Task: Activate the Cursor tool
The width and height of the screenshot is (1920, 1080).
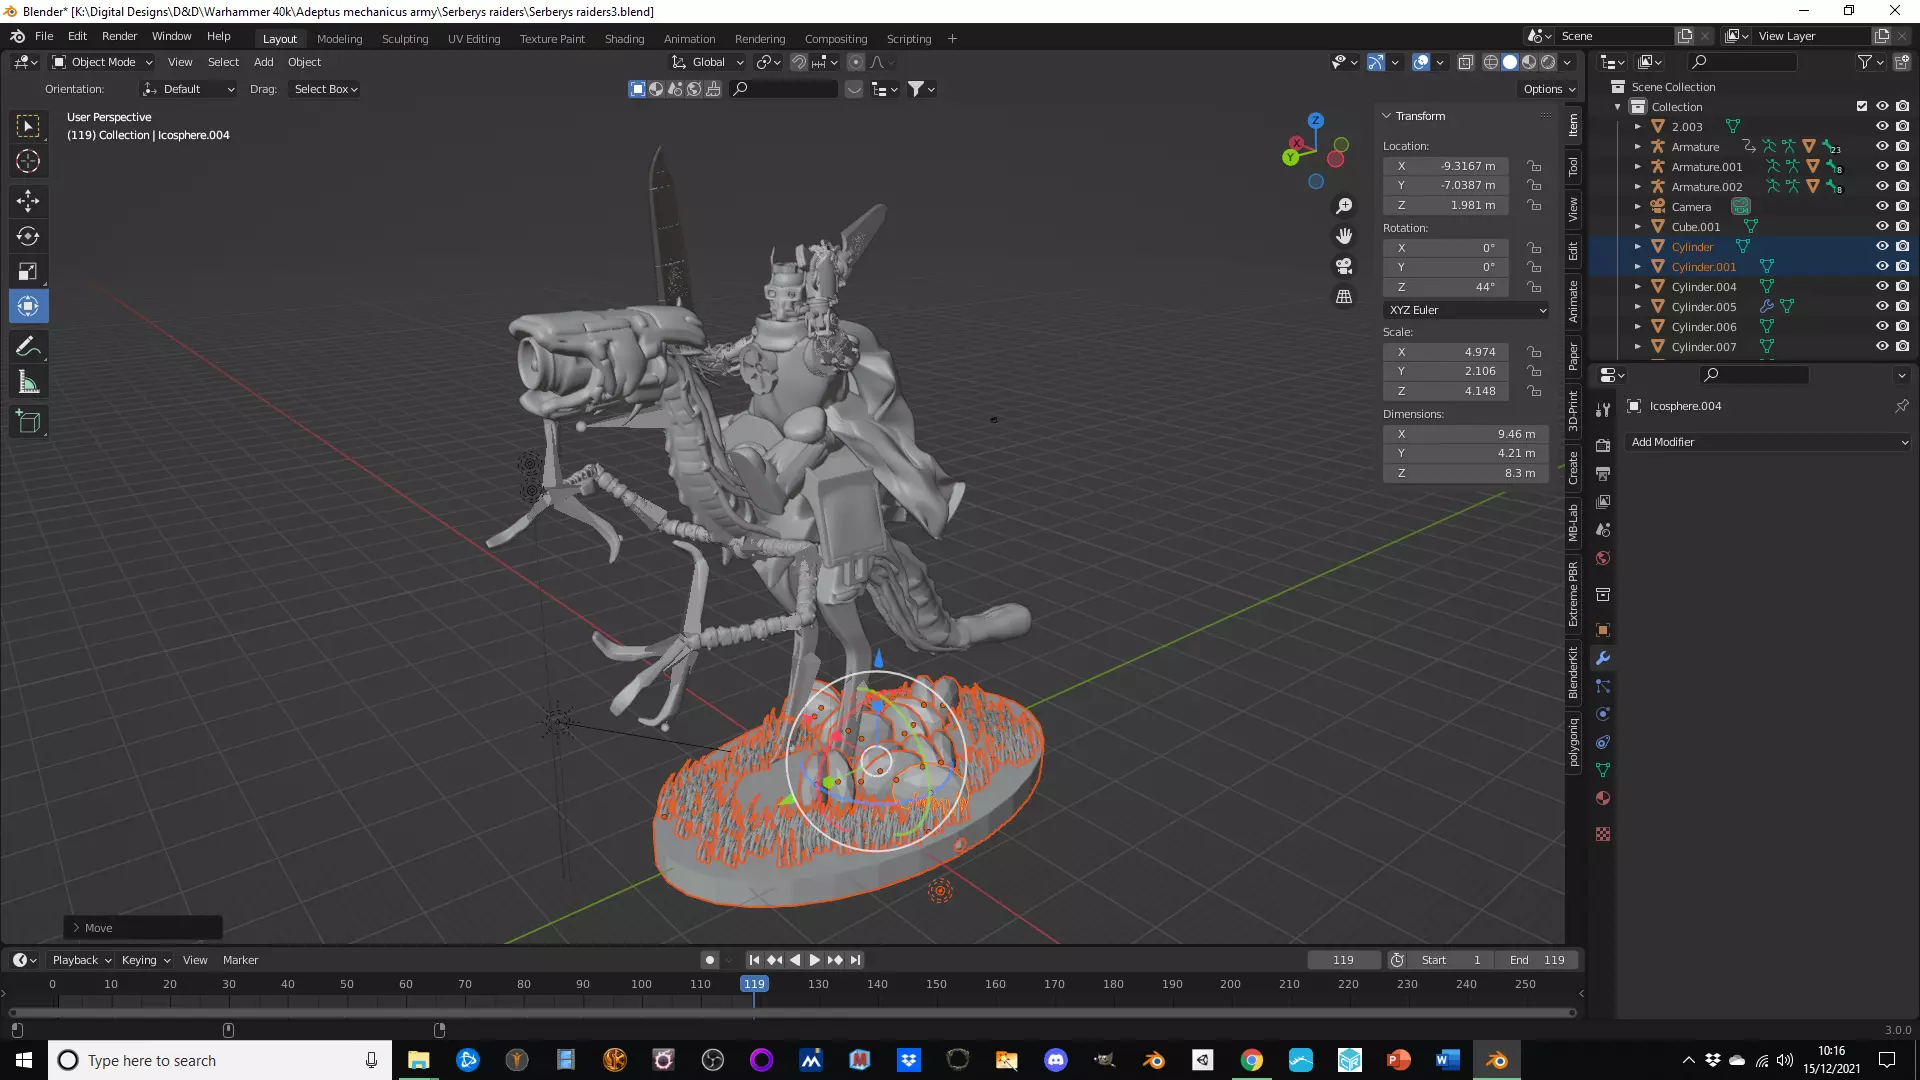Action: pos(28,161)
